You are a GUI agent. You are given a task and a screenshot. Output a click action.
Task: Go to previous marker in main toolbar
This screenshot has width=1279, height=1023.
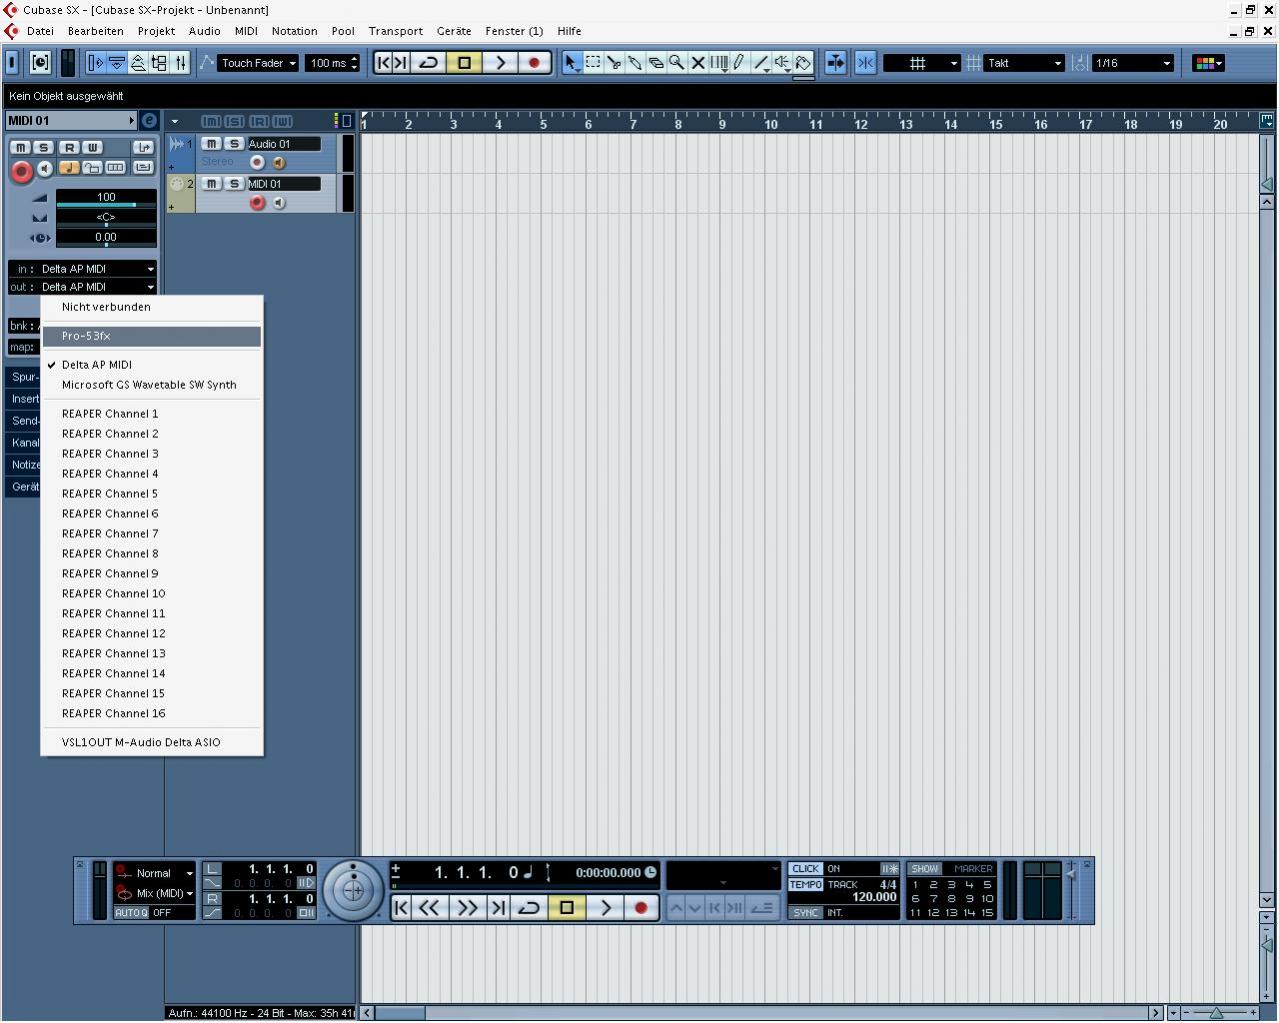click(x=383, y=63)
